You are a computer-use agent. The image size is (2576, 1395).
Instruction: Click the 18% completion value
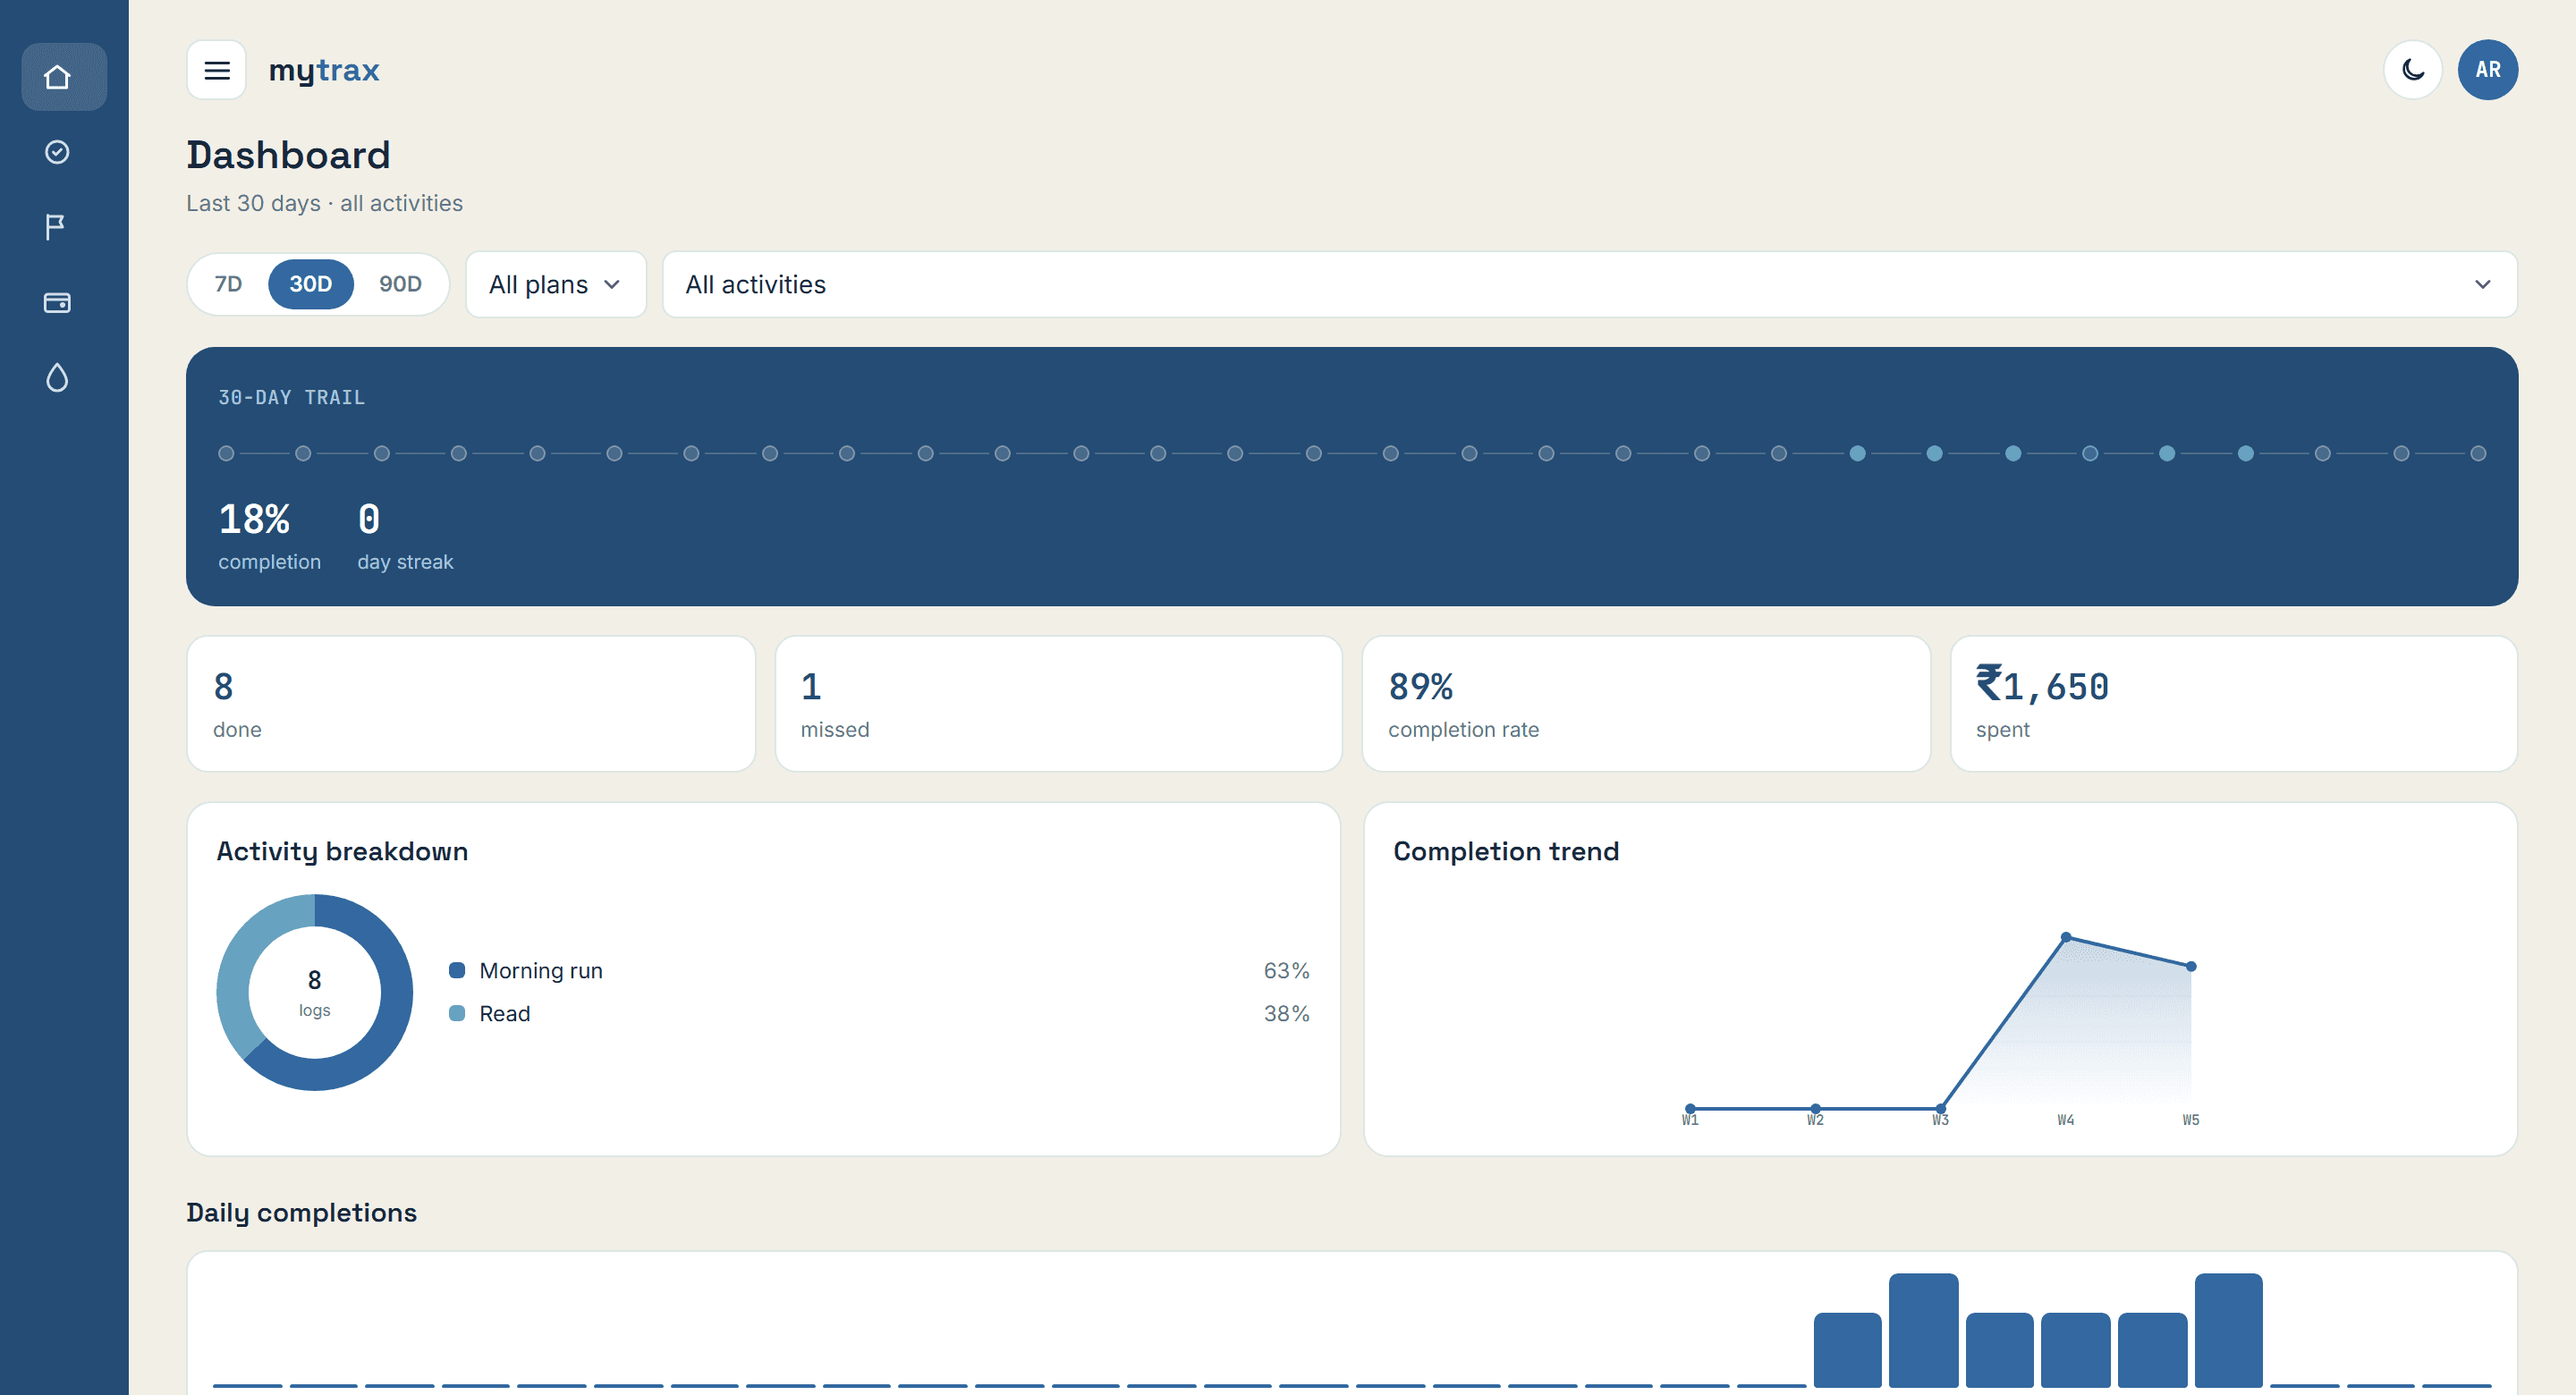(254, 519)
